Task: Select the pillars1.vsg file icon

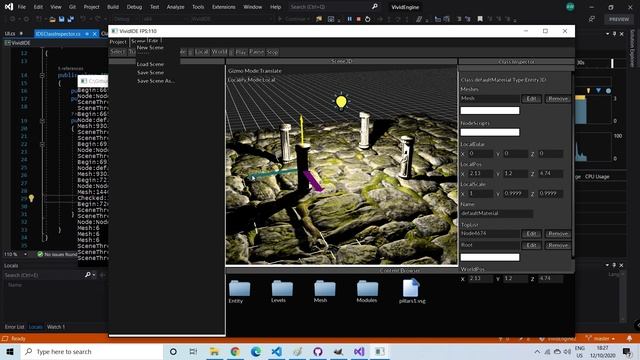Action: point(411,287)
